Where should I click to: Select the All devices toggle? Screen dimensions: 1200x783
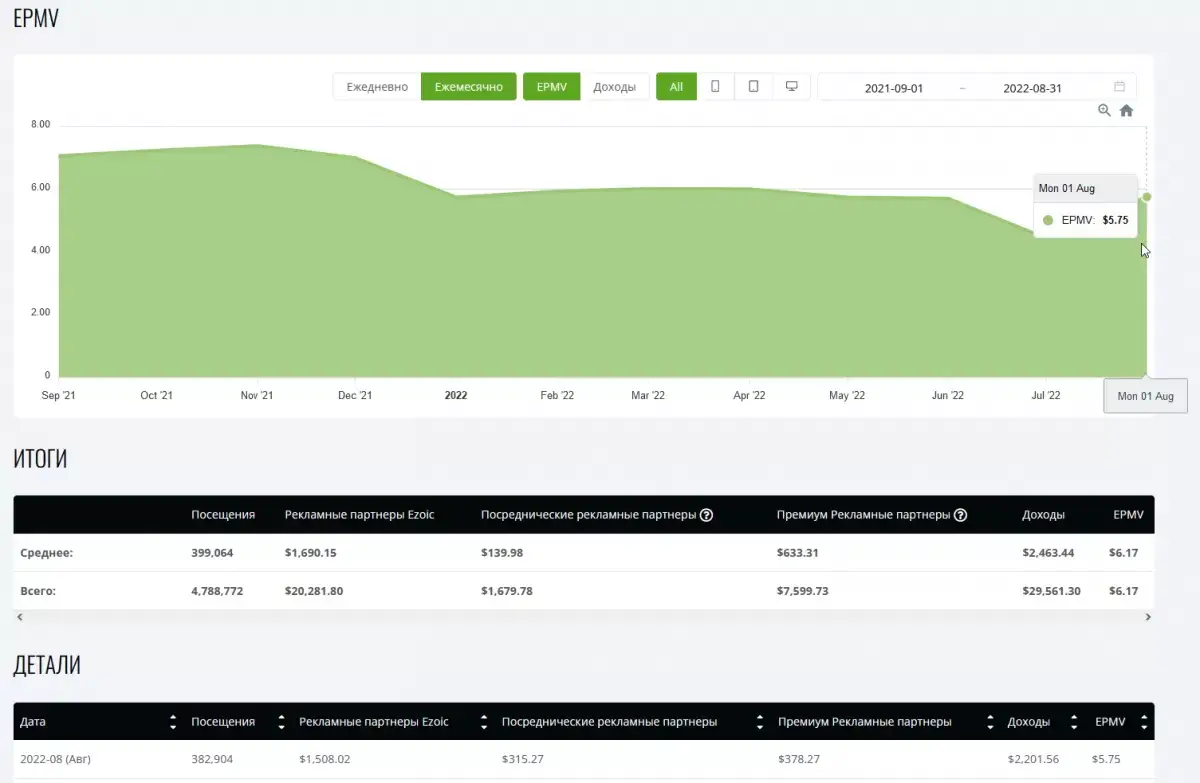click(676, 87)
